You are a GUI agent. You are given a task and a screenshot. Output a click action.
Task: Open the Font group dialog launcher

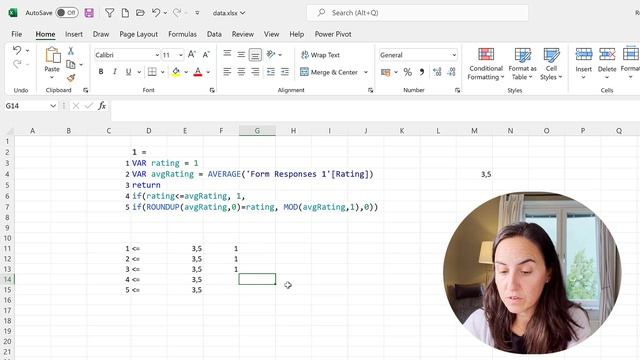coord(212,90)
